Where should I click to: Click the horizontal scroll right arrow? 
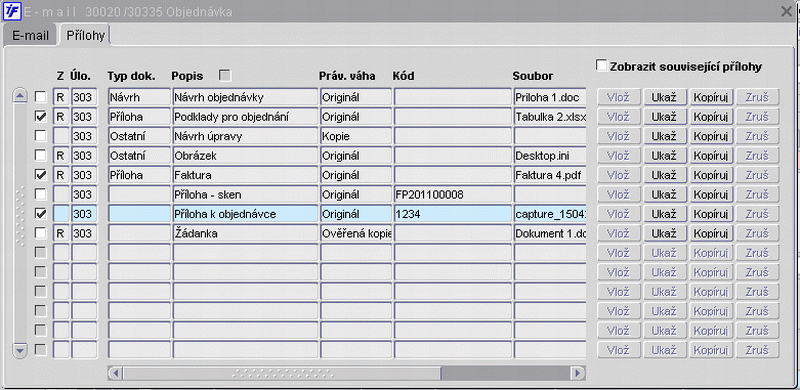[578, 373]
